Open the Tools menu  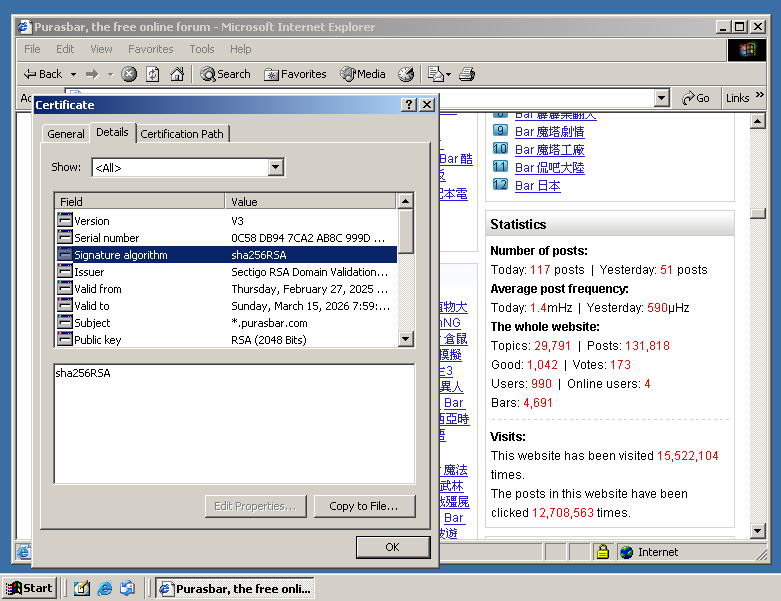pos(202,49)
